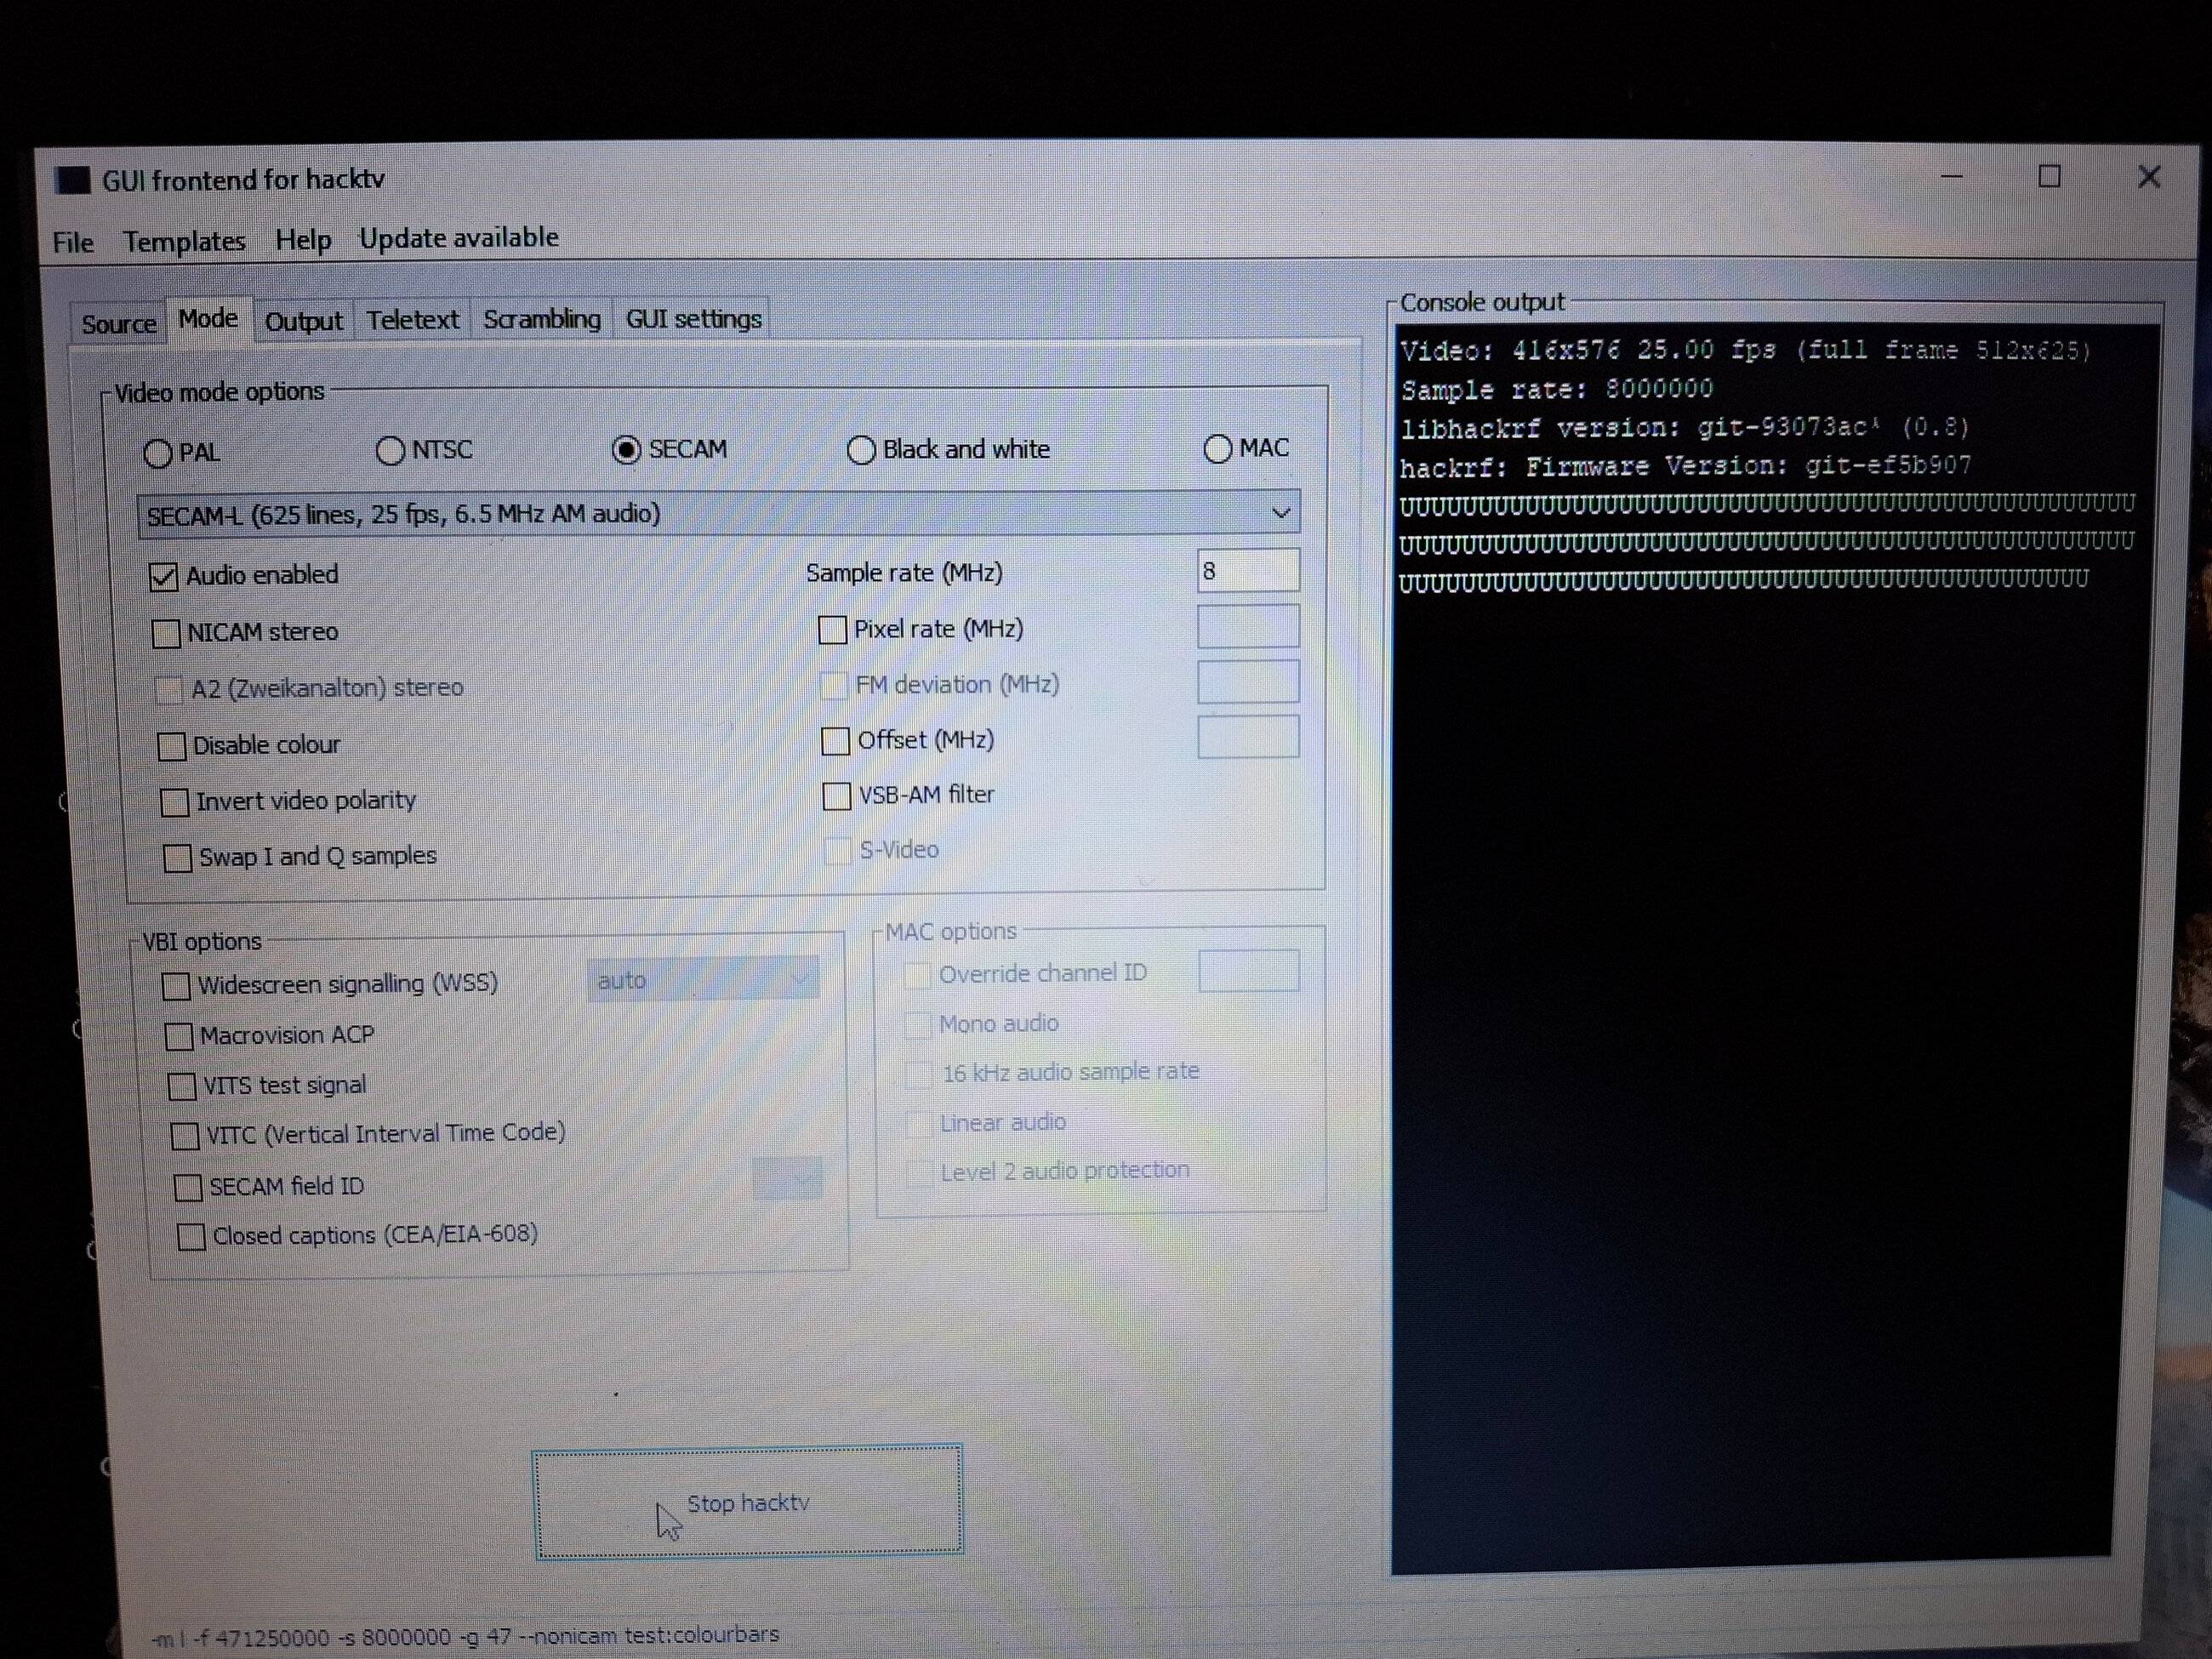Close the hacktv GUI window
The image size is (2212, 1659).
click(x=2148, y=177)
